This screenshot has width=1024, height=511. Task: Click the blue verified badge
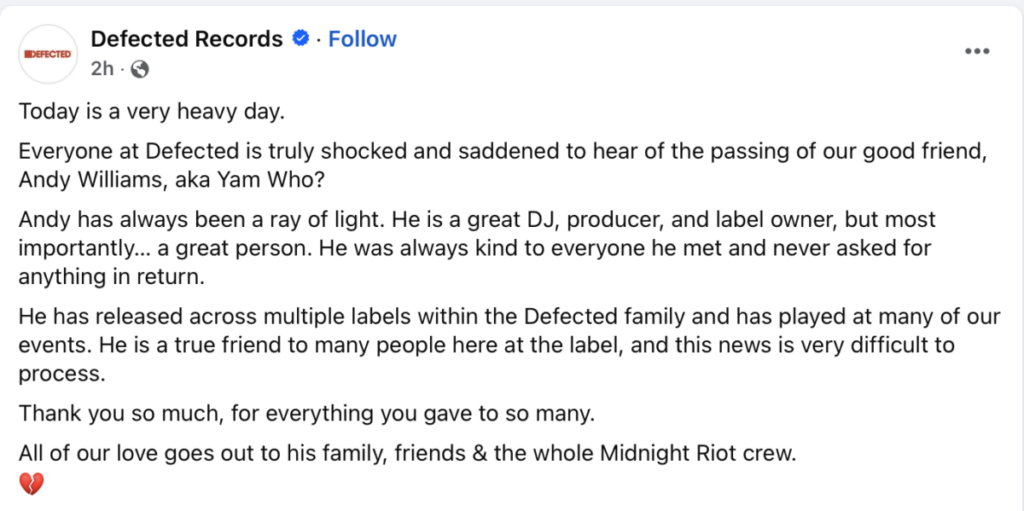300,39
